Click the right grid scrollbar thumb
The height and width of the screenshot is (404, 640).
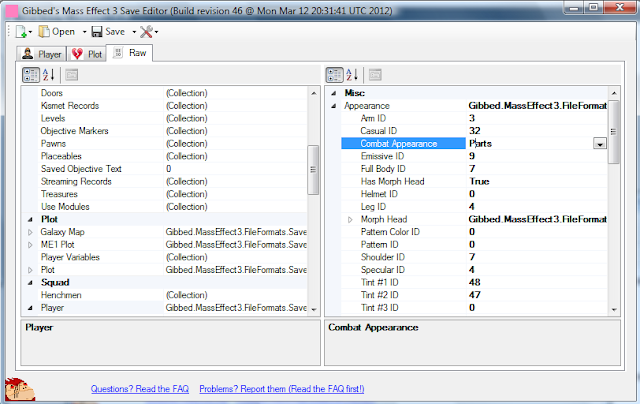[613, 132]
